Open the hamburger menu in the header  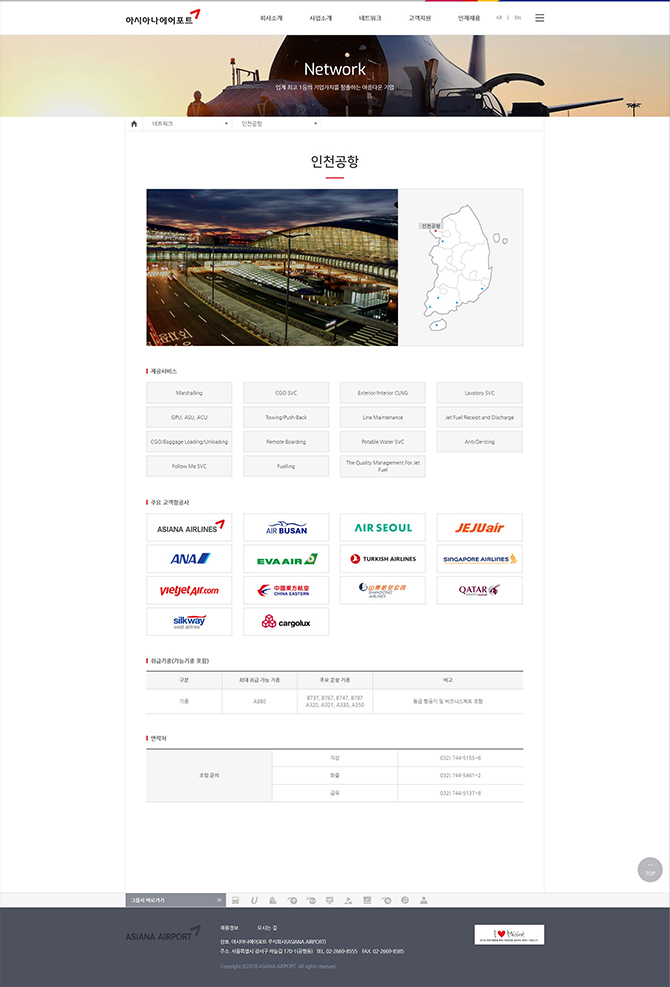pos(540,18)
